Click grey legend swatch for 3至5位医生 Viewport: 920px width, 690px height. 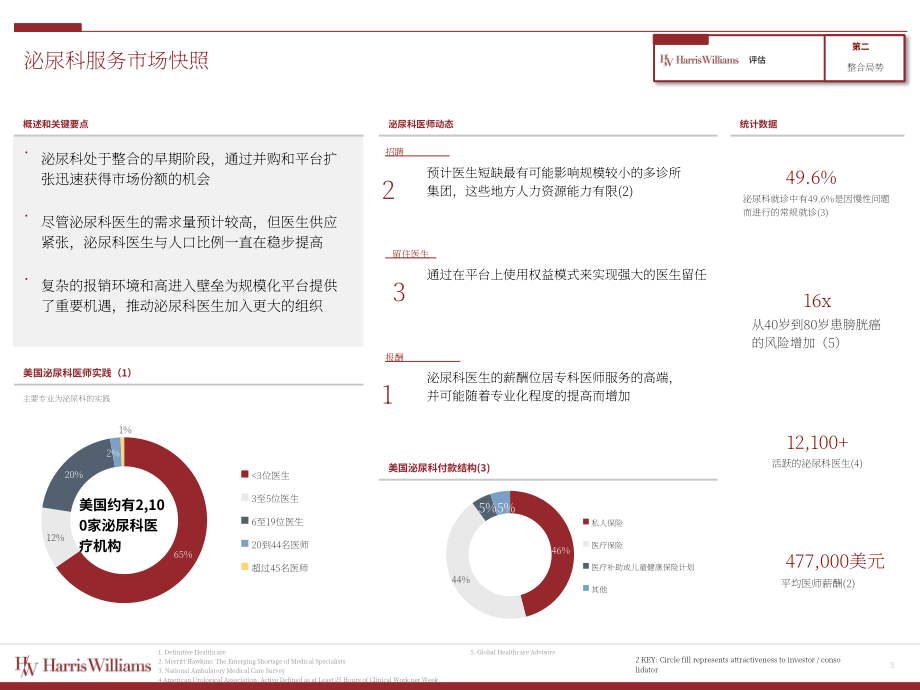pos(245,498)
